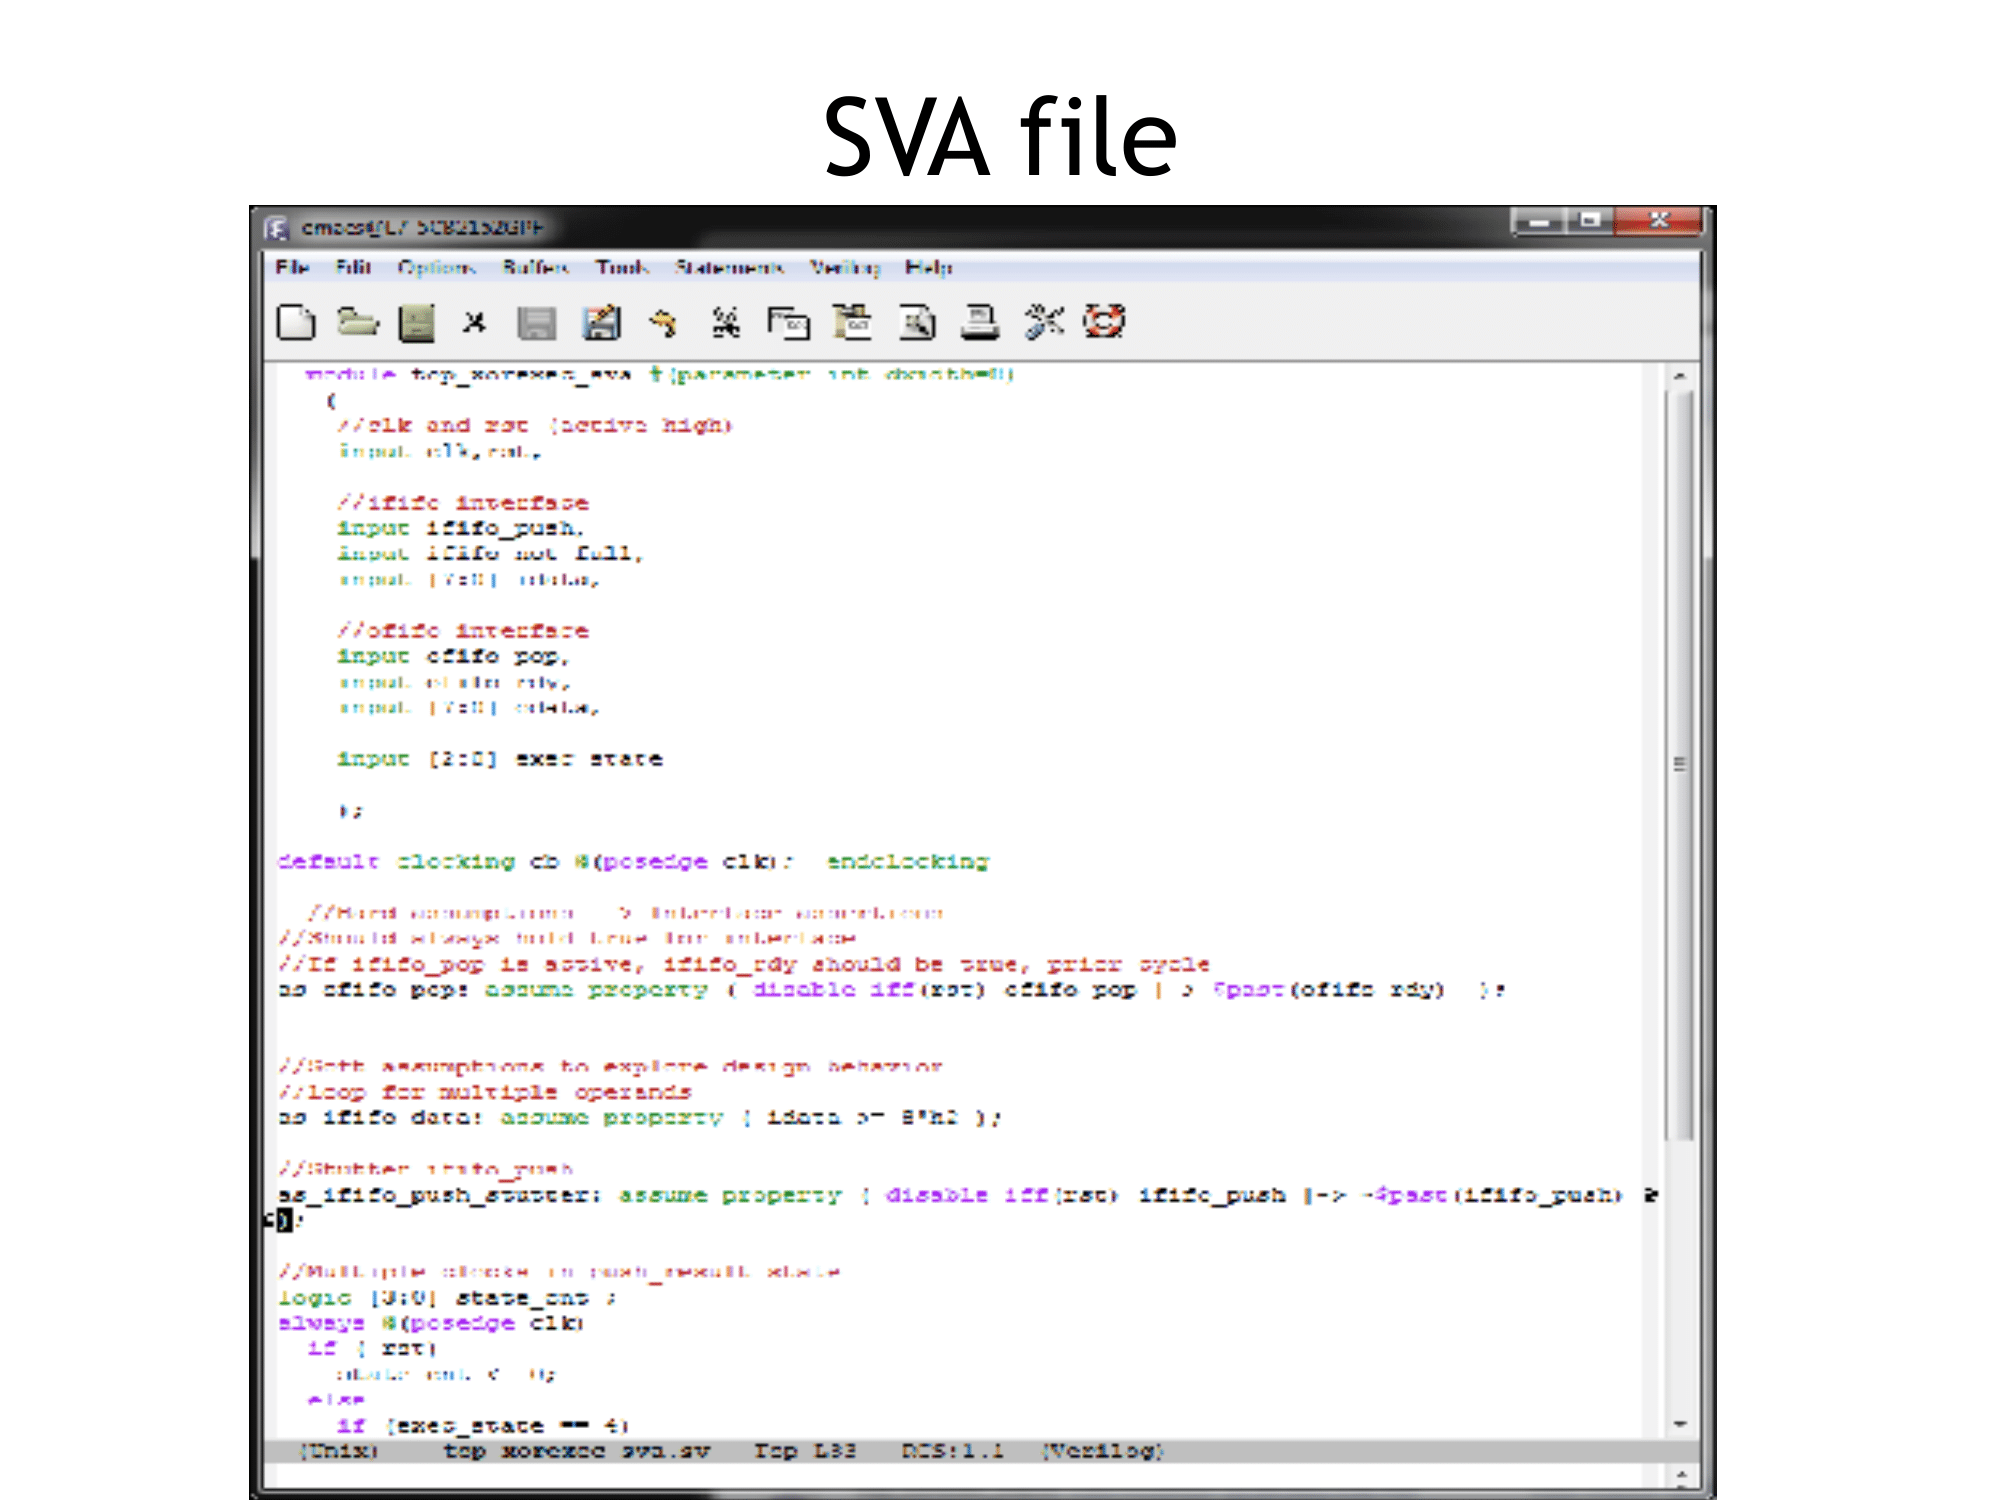Click the '//ififo interface' comment line
Viewport: 2000px width, 1500px height.
click(x=463, y=503)
